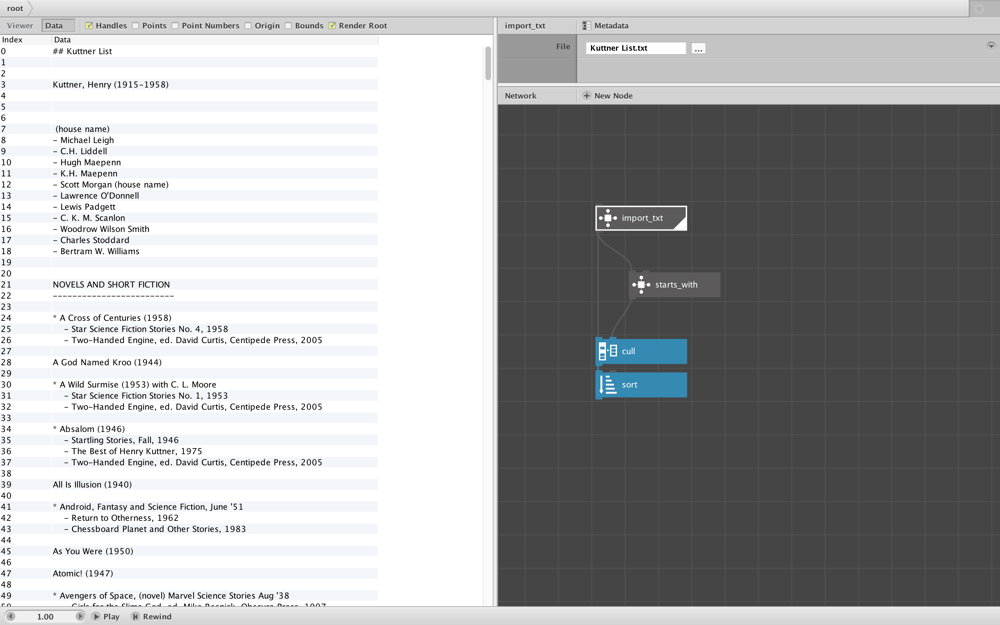The image size is (1000, 625).
Task: Click the root breadcrumb
Action: pyautogui.click(x=15, y=8)
